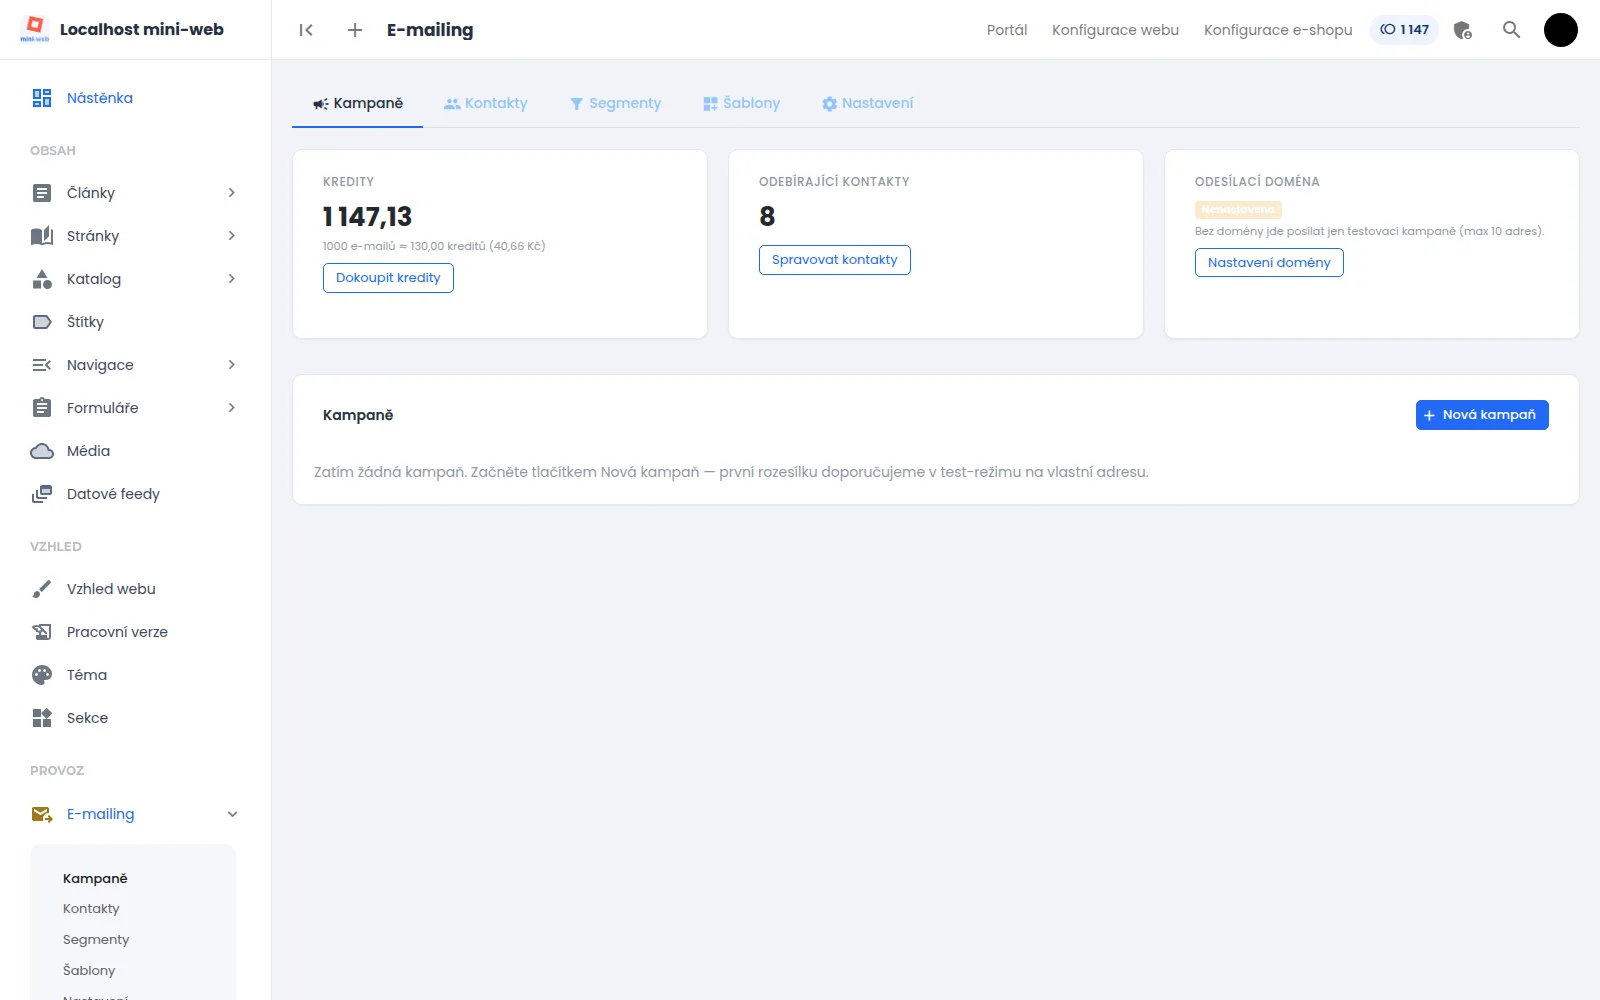
Task: Collapse the sidebar with the arrow icon
Action: (306, 30)
